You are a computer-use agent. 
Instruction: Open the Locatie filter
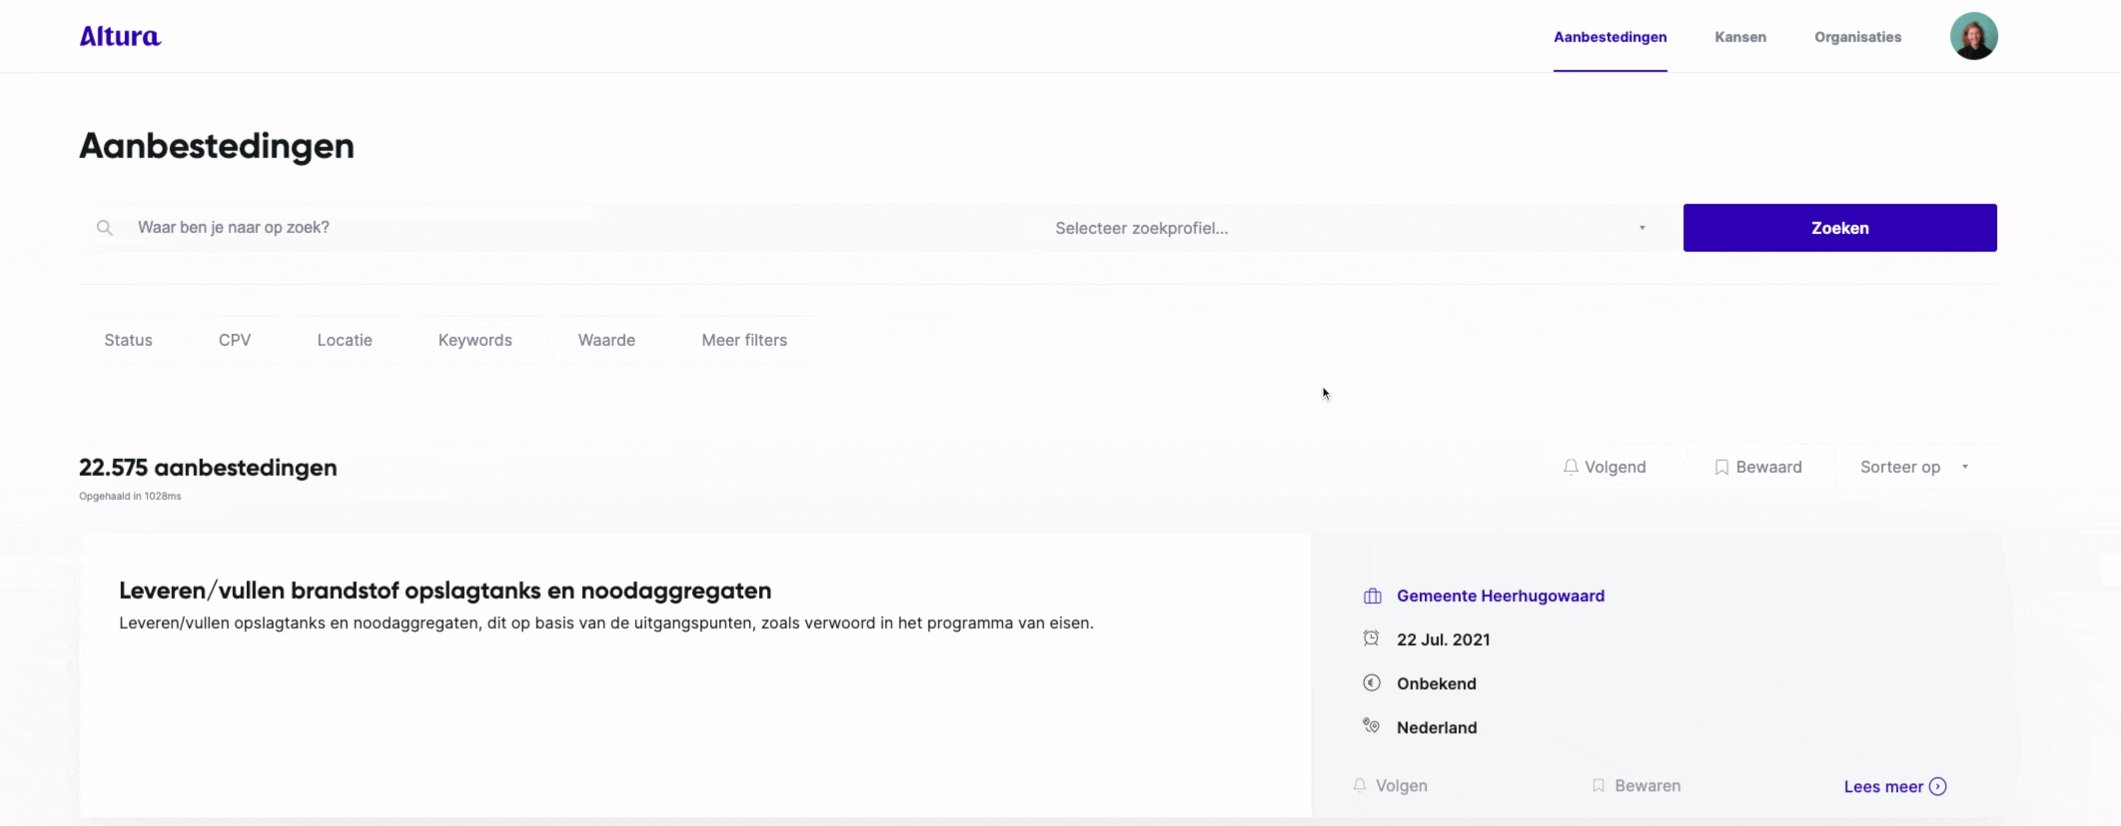(345, 340)
